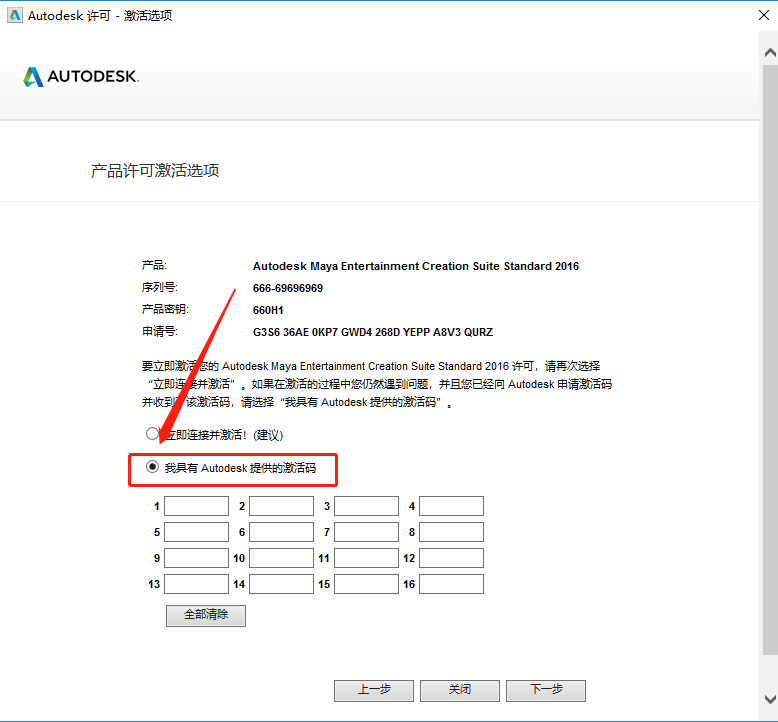The height and width of the screenshot is (722, 778).
Task: Click the 产品密钥 label
Action: point(165,309)
